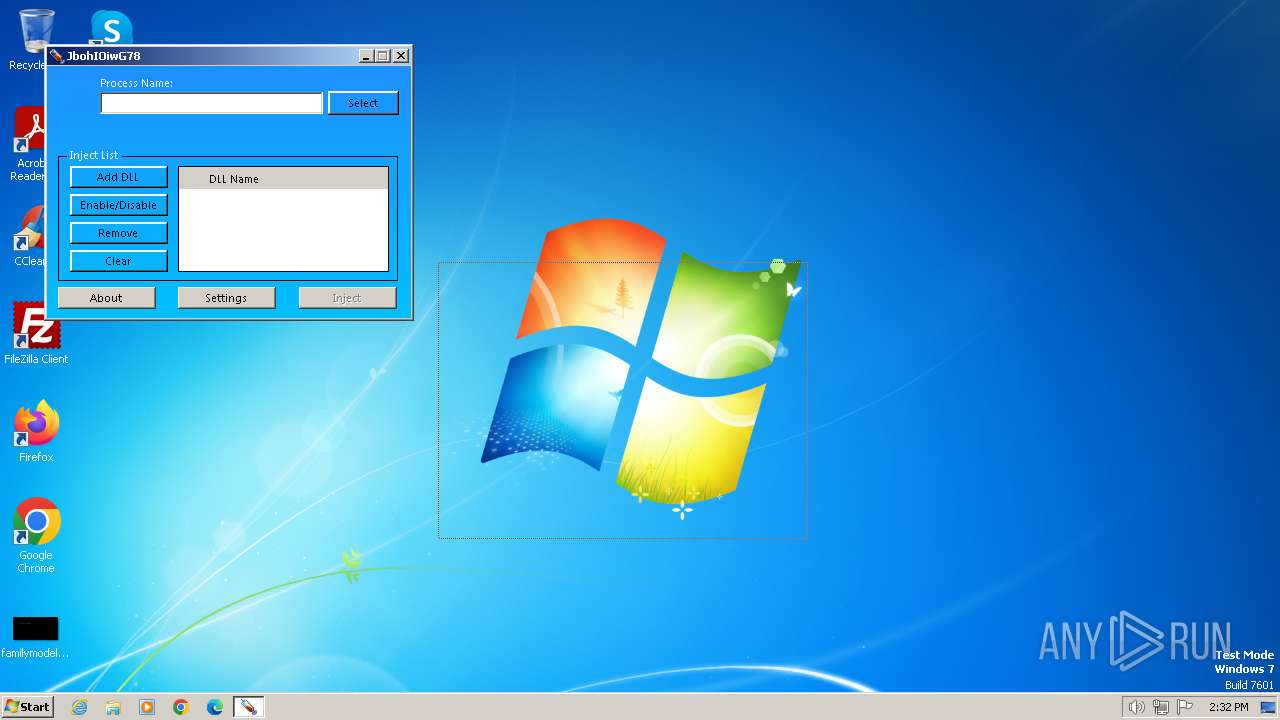
Task: Click the DLL Name column header
Action: point(283,179)
